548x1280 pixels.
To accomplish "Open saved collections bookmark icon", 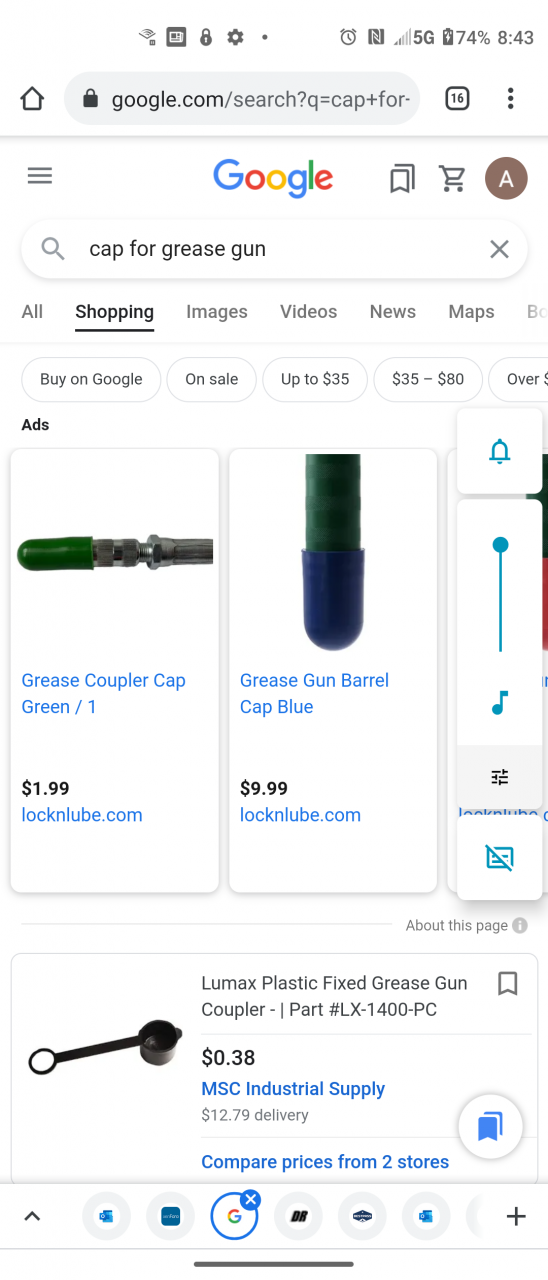I will [x=402, y=179].
